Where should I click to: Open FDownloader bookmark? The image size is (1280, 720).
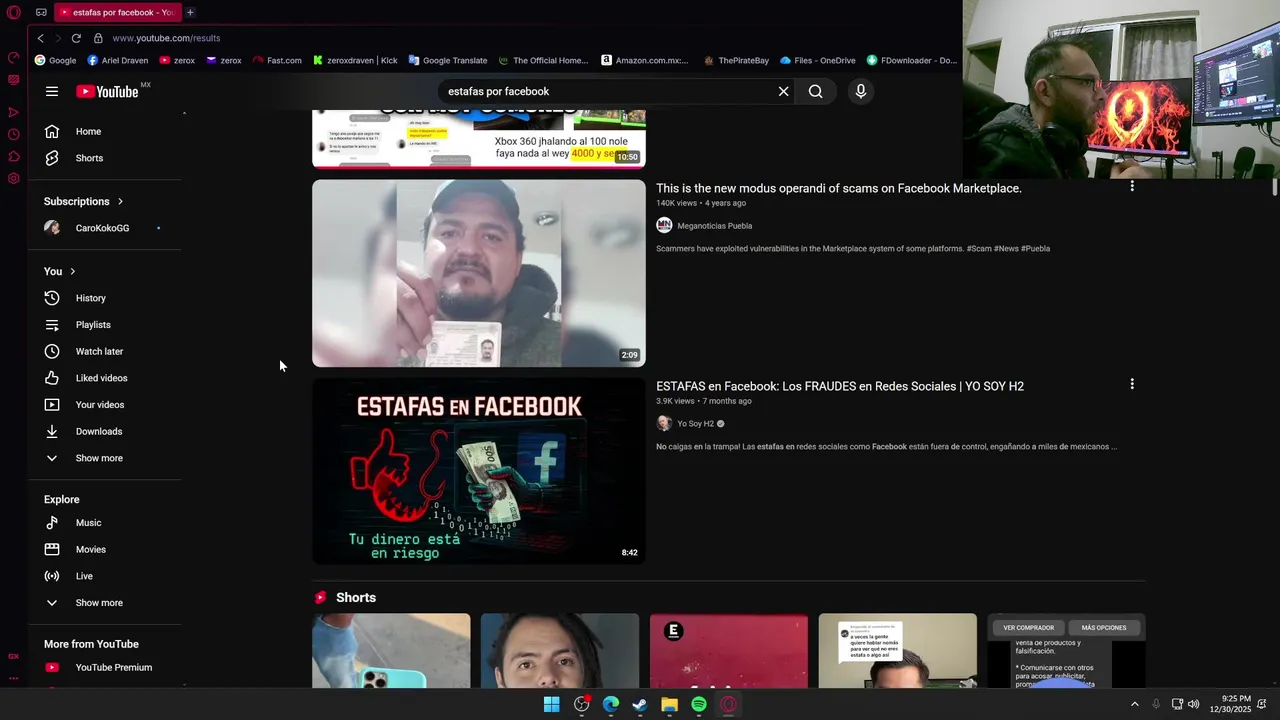[x=912, y=60]
